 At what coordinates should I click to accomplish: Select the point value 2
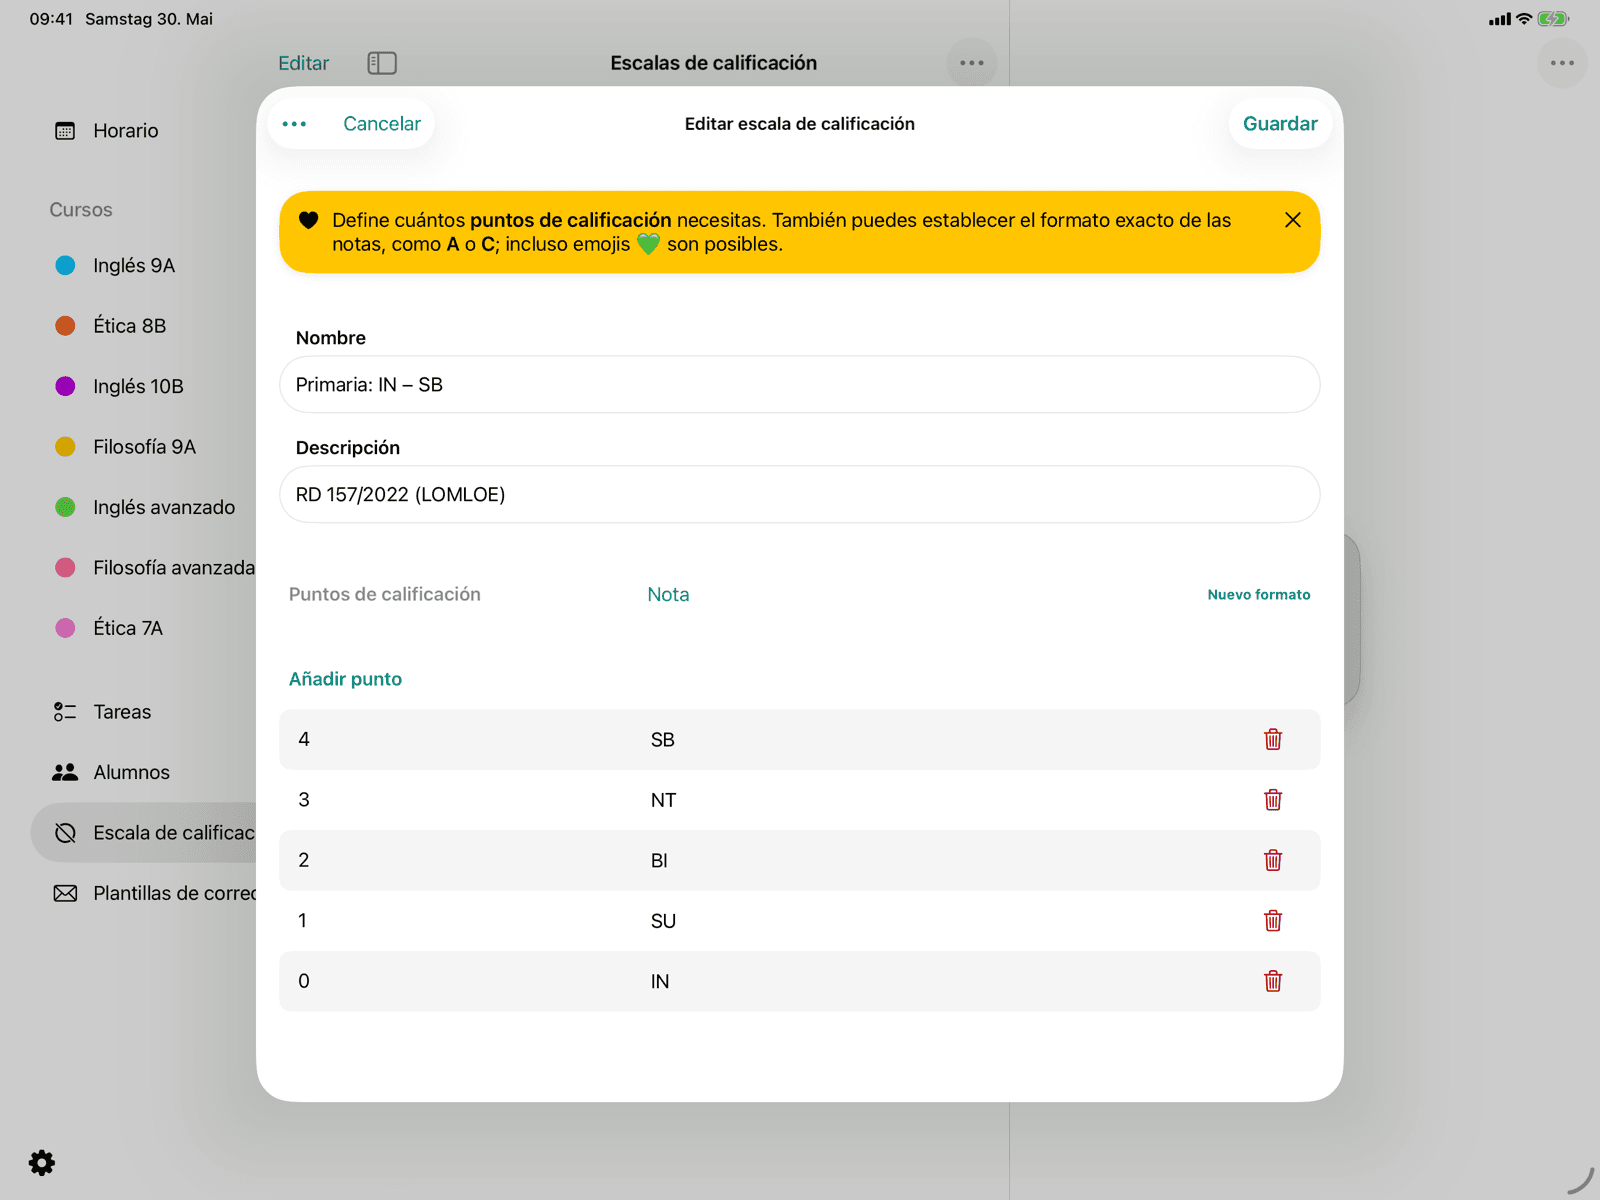[304, 860]
